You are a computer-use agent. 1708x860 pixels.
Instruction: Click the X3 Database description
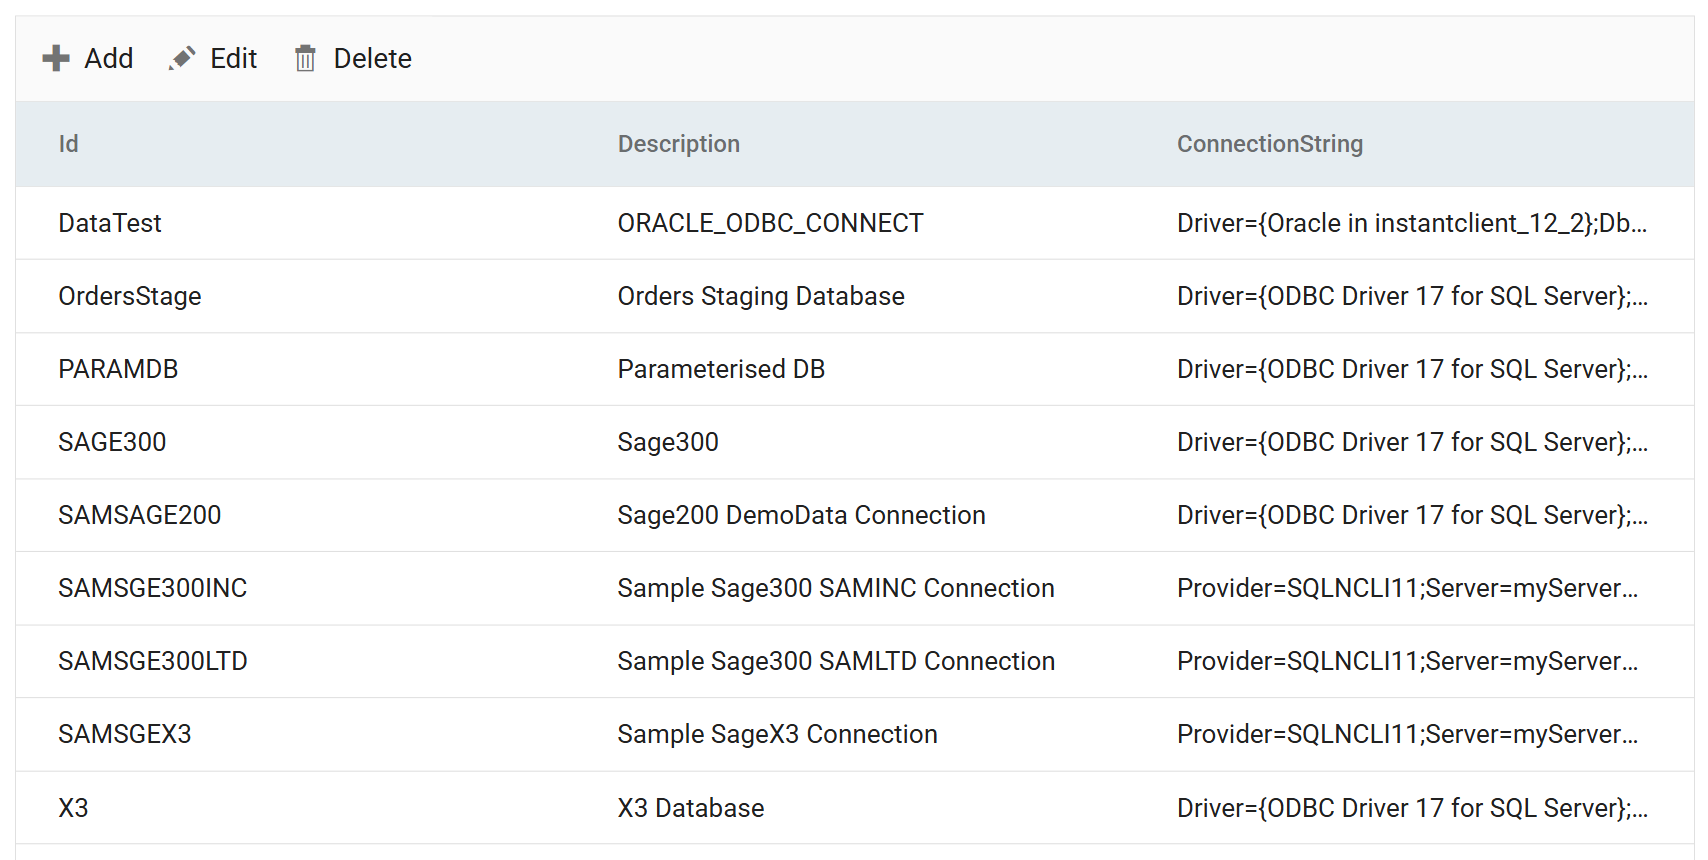point(691,808)
